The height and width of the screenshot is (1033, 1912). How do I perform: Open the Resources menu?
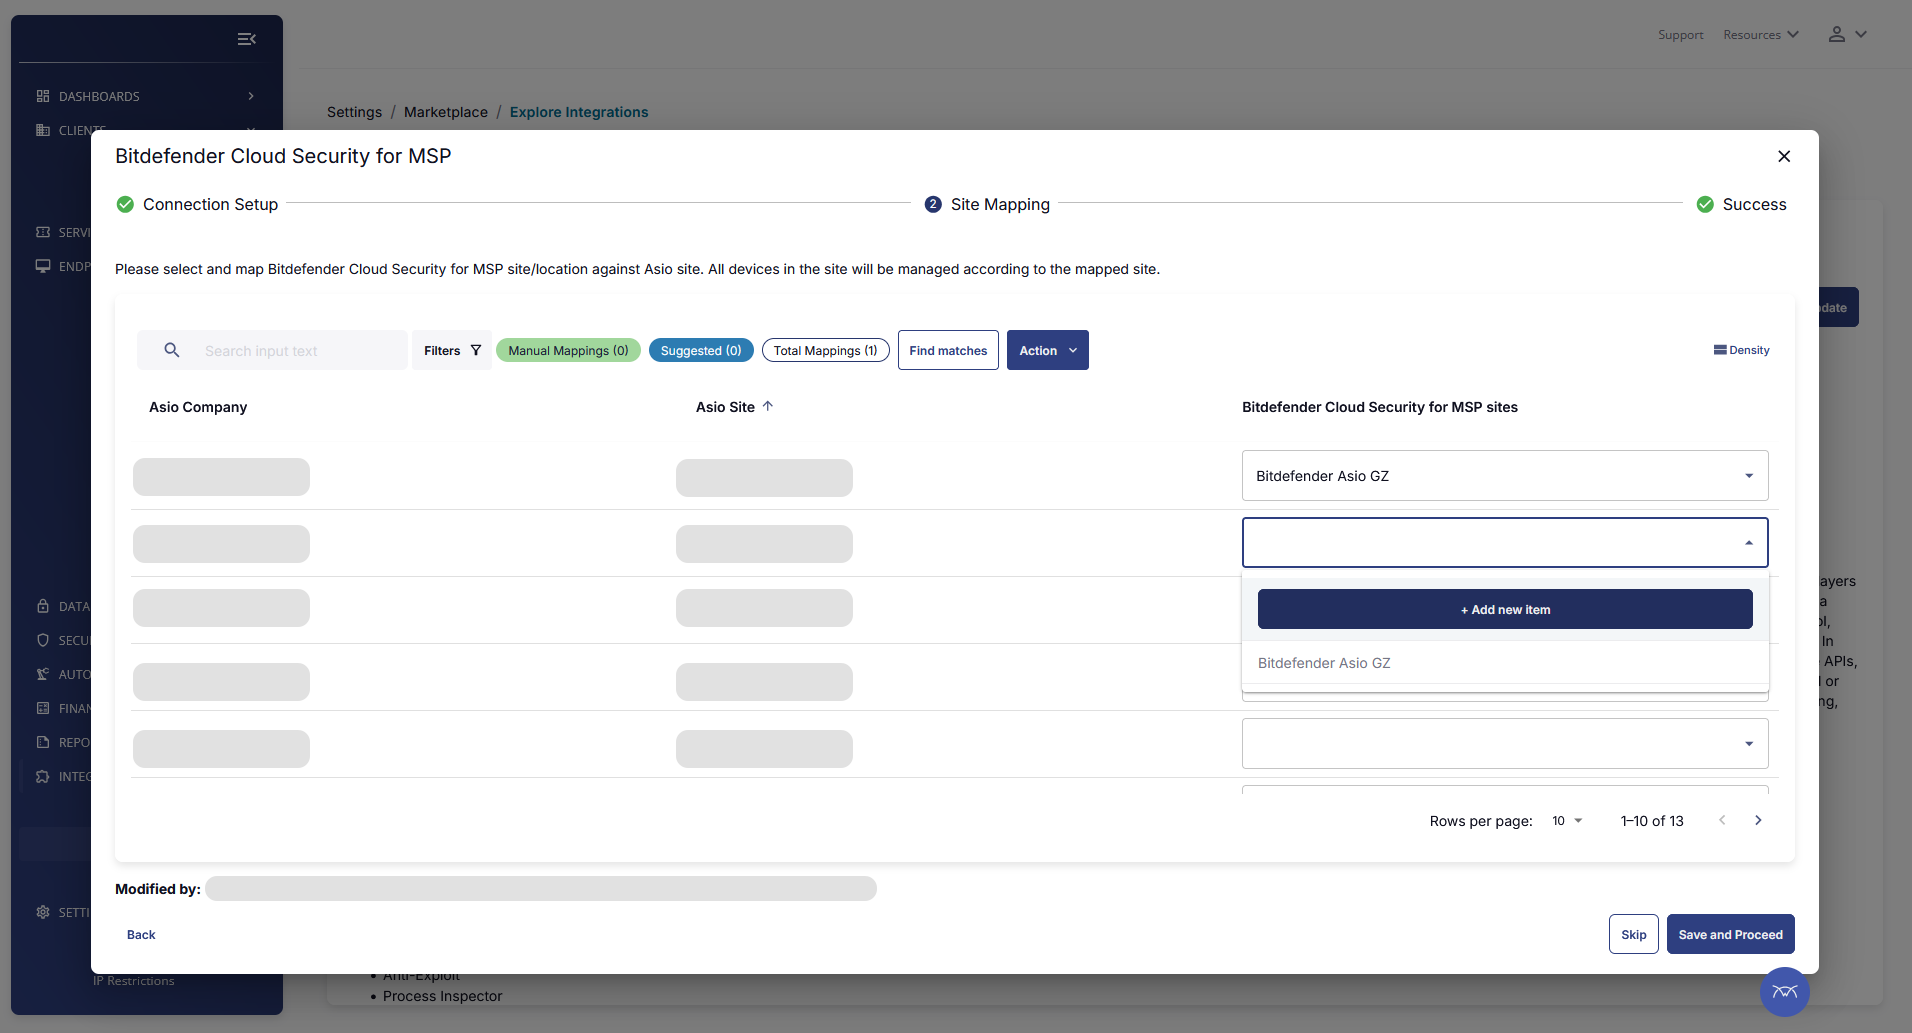coord(1759,34)
